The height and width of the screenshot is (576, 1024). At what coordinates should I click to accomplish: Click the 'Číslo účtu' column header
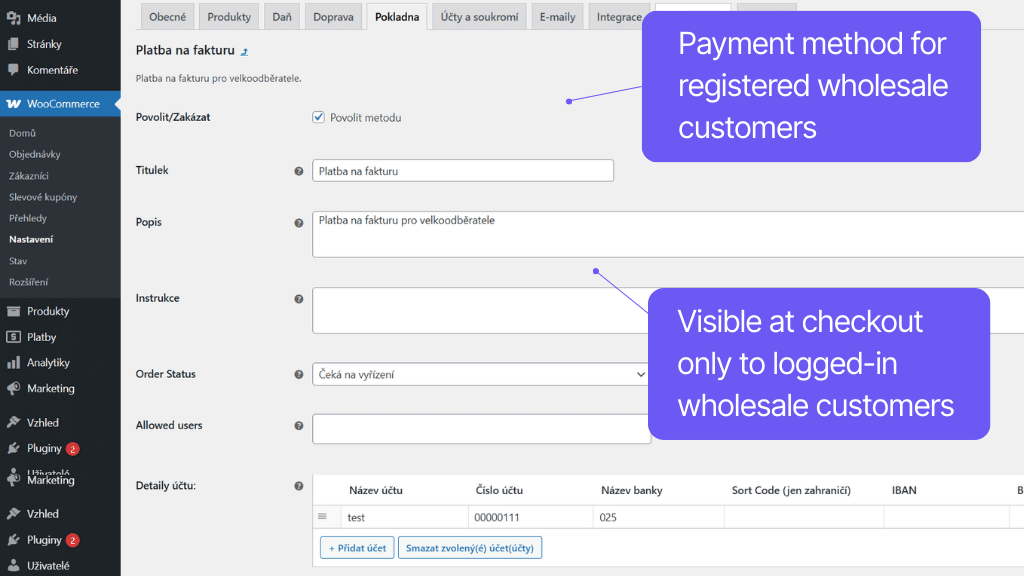[x=499, y=490]
